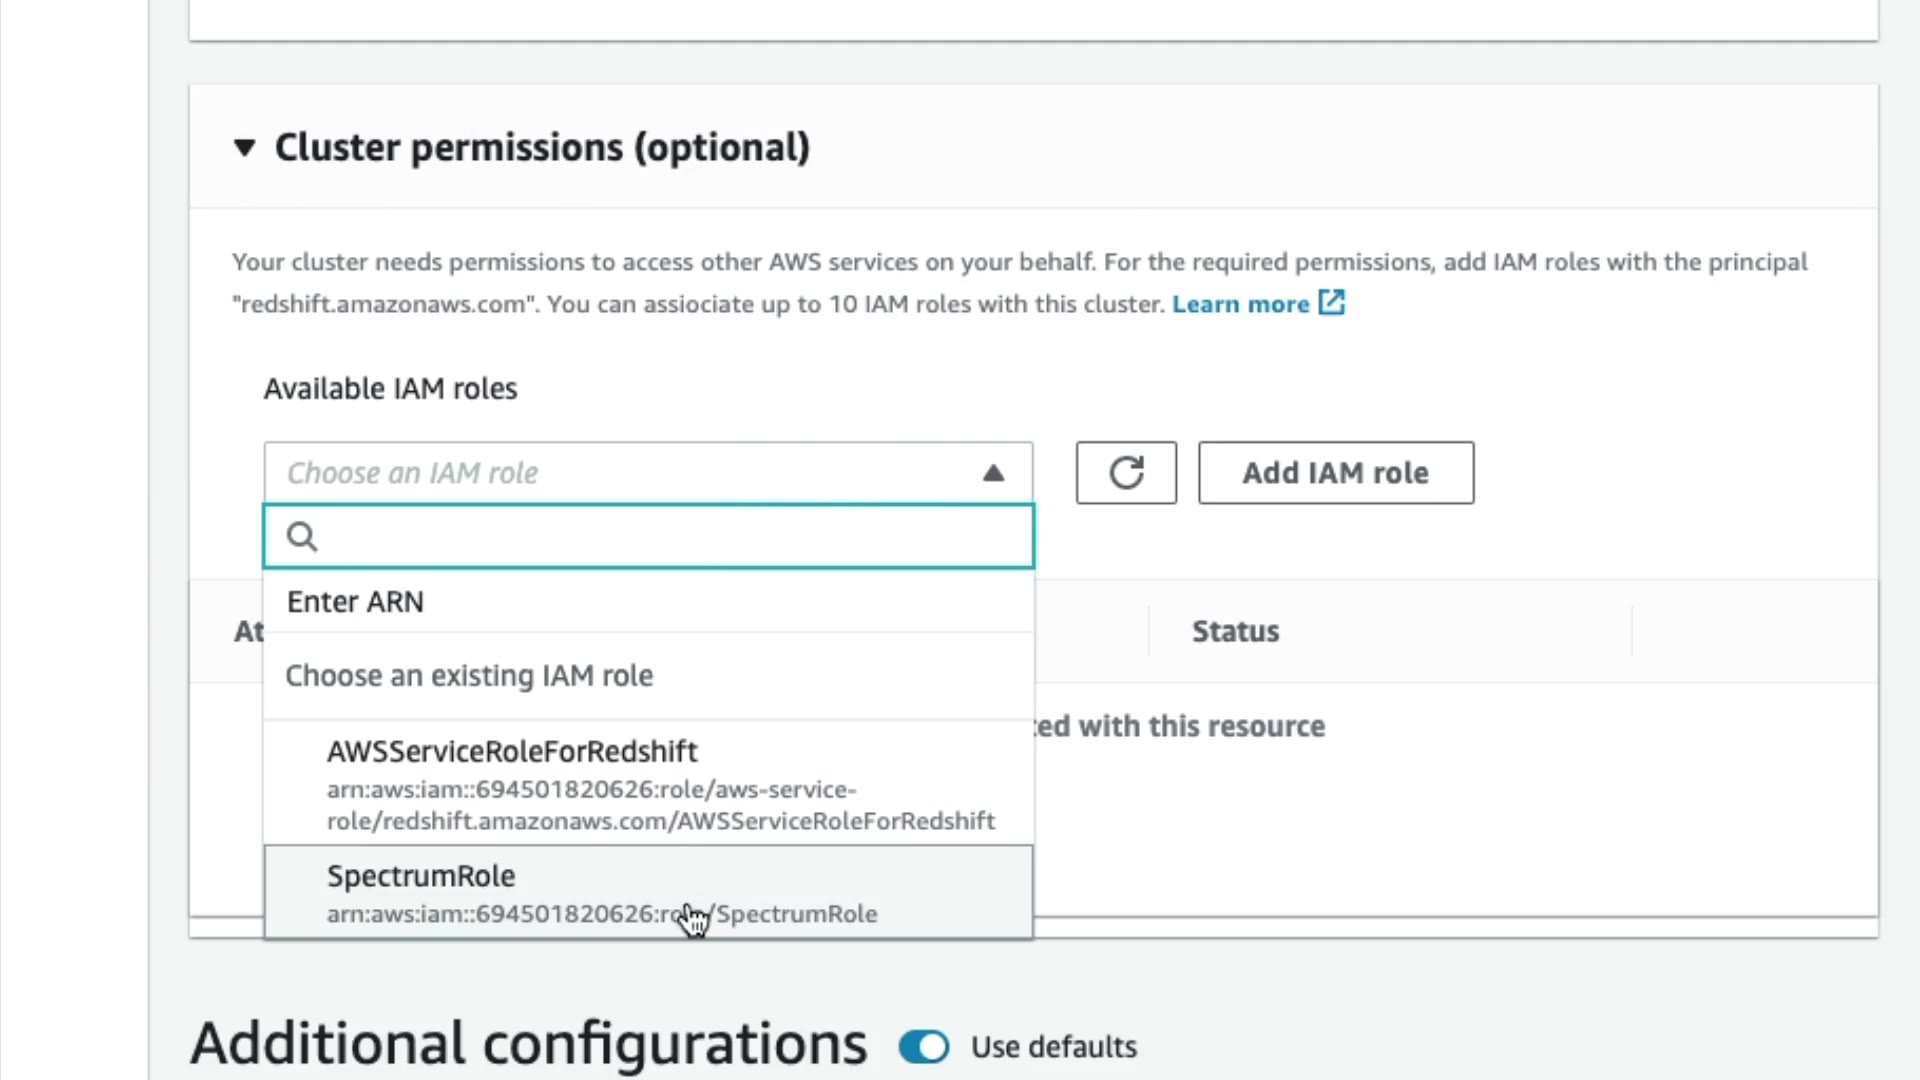Select SpectrumRole from the role list
Viewport: 1920px width, 1080px height.
point(421,876)
